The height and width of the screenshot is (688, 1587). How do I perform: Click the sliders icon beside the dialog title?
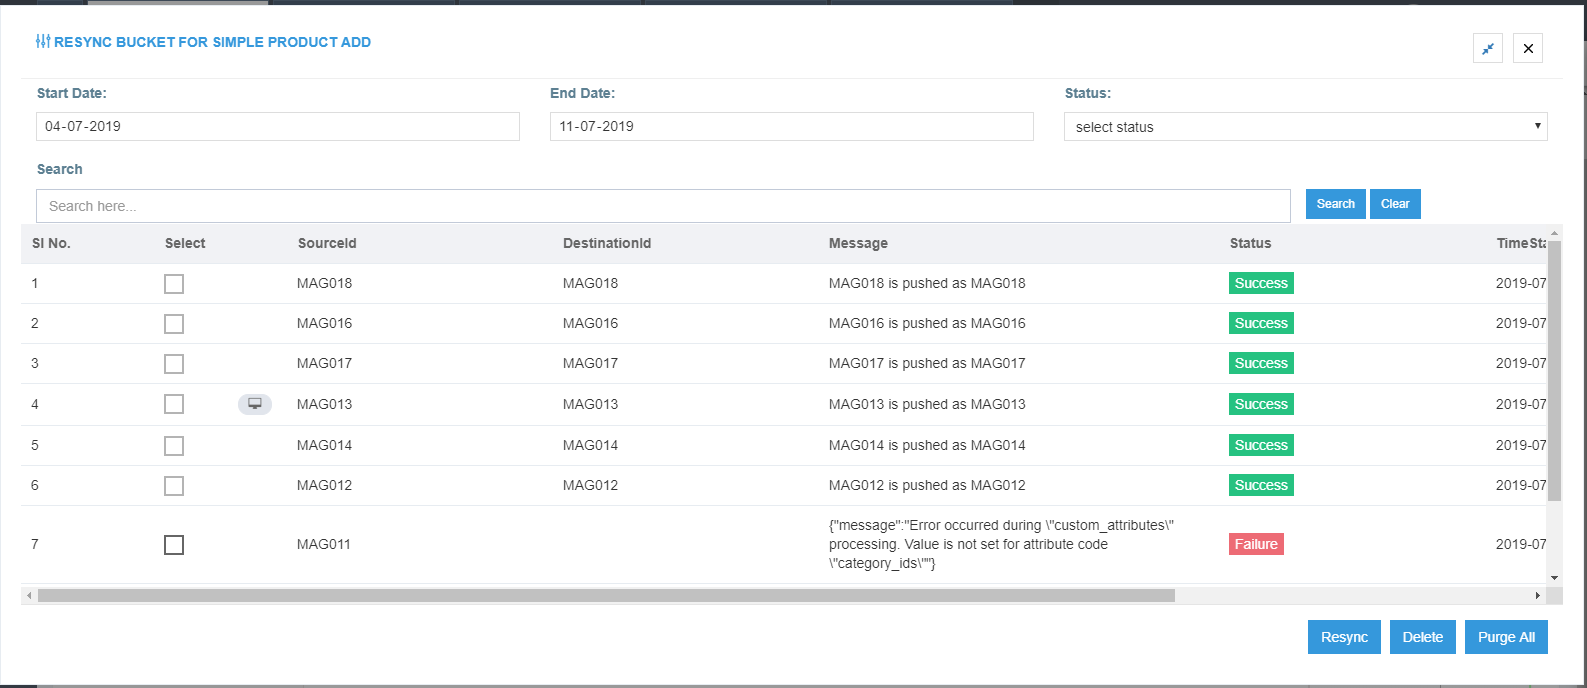(x=43, y=42)
